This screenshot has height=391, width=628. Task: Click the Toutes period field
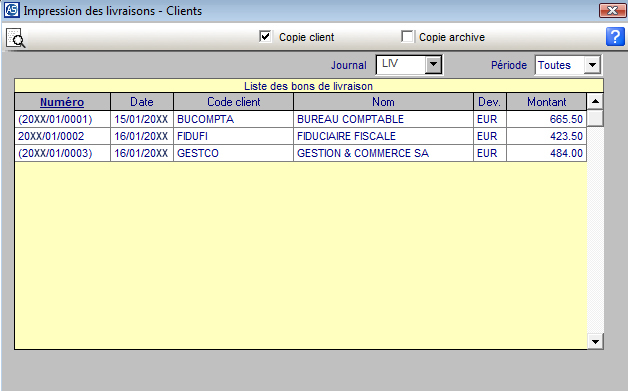[560, 65]
